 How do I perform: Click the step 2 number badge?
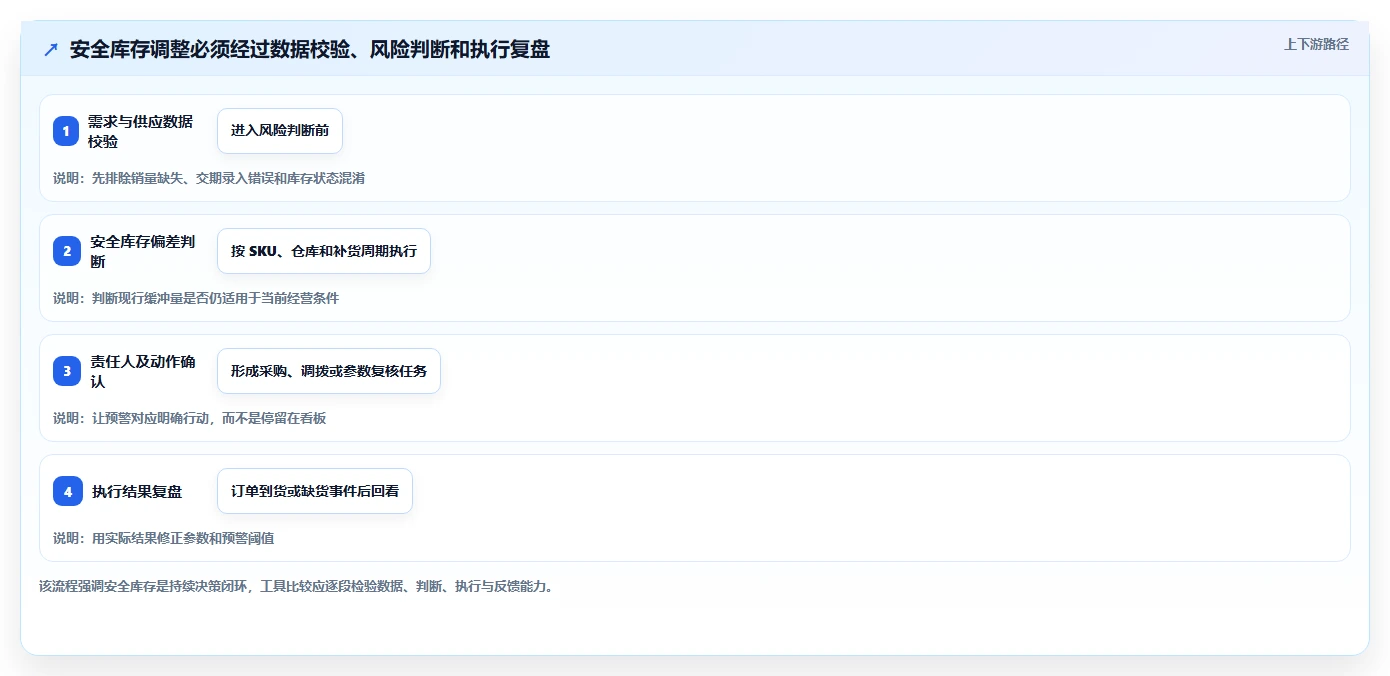click(67, 251)
